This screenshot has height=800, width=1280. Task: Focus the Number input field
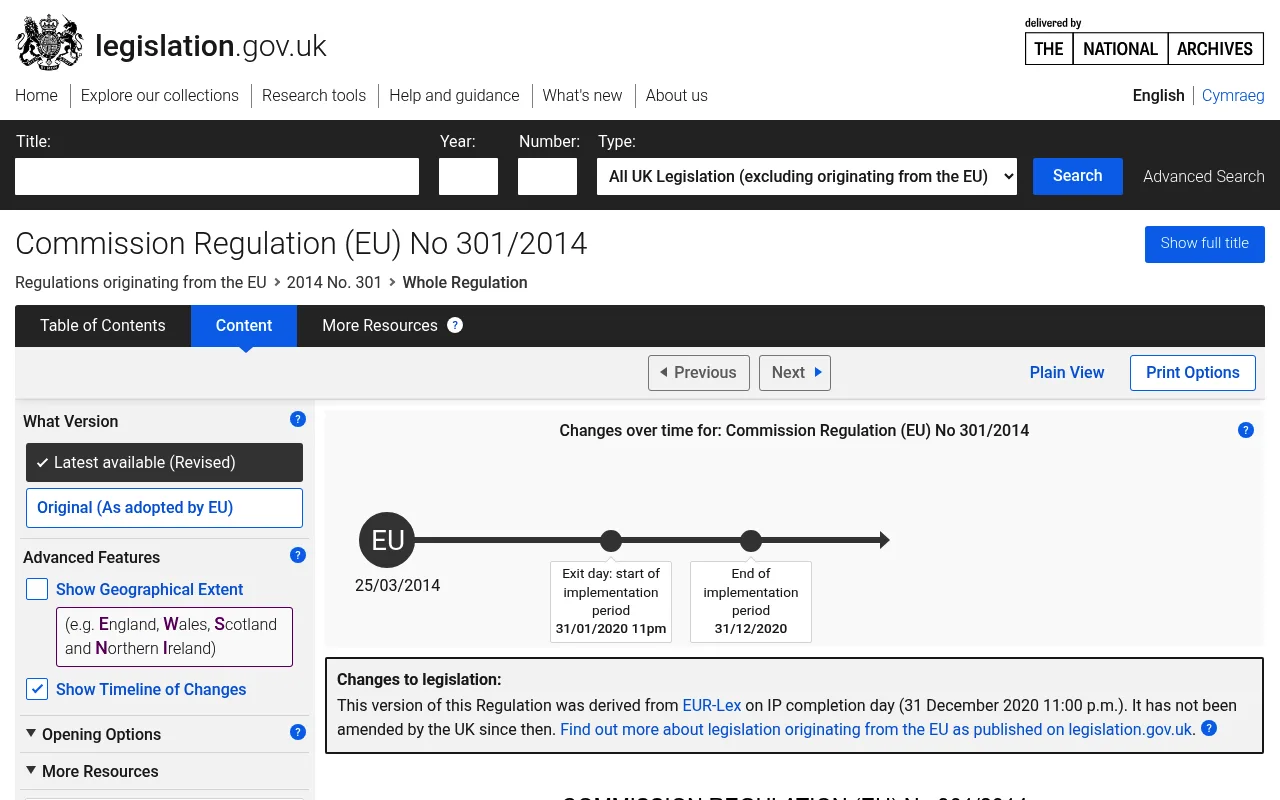[x=547, y=176]
